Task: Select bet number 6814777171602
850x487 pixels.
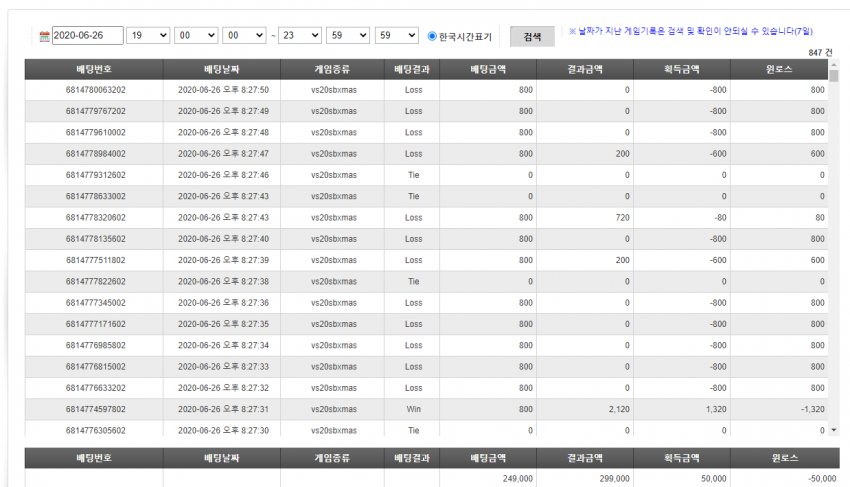Action: pyautogui.click(x=95, y=324)
